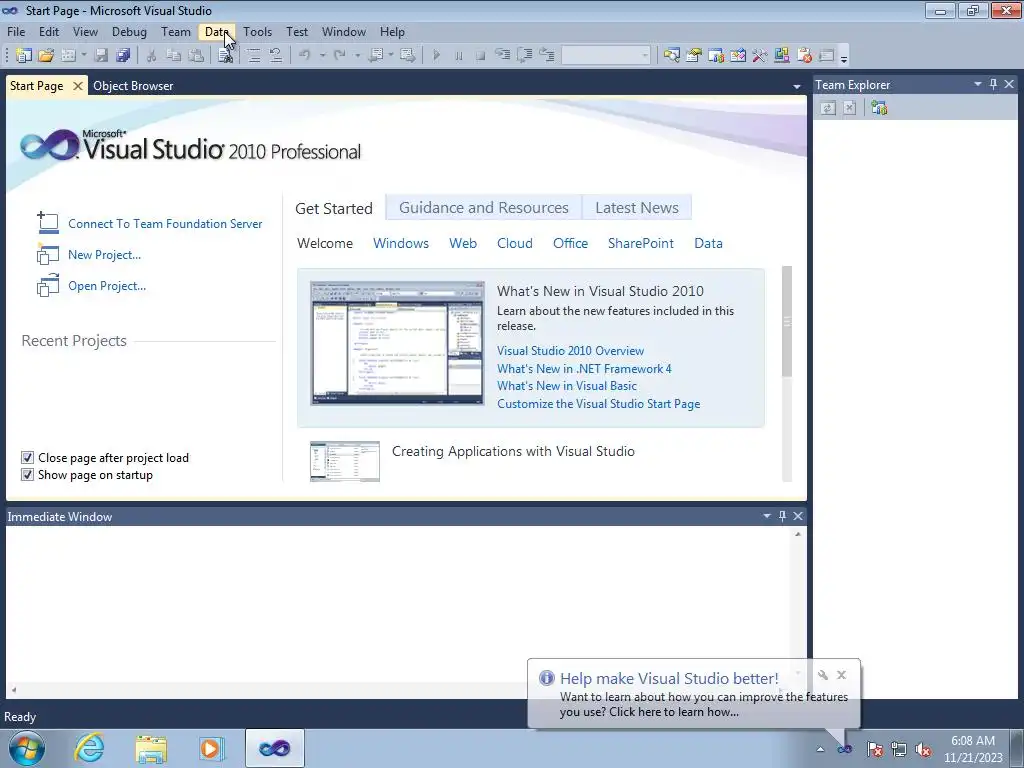
Task: Click the Uncomment Lines toolbar icon
Action: [x=276, y=56]
